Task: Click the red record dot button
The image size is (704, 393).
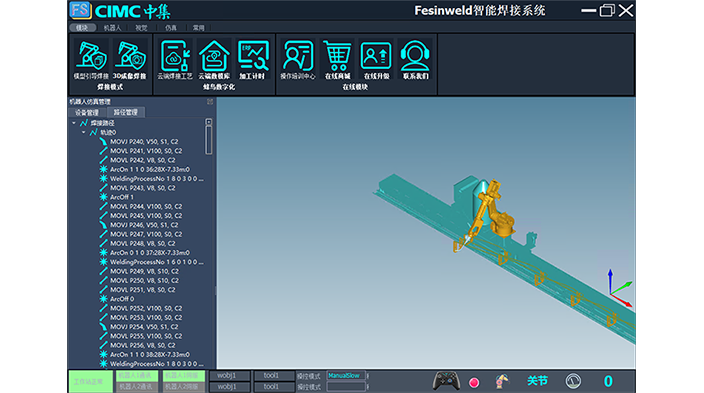Action: point(474,382)
